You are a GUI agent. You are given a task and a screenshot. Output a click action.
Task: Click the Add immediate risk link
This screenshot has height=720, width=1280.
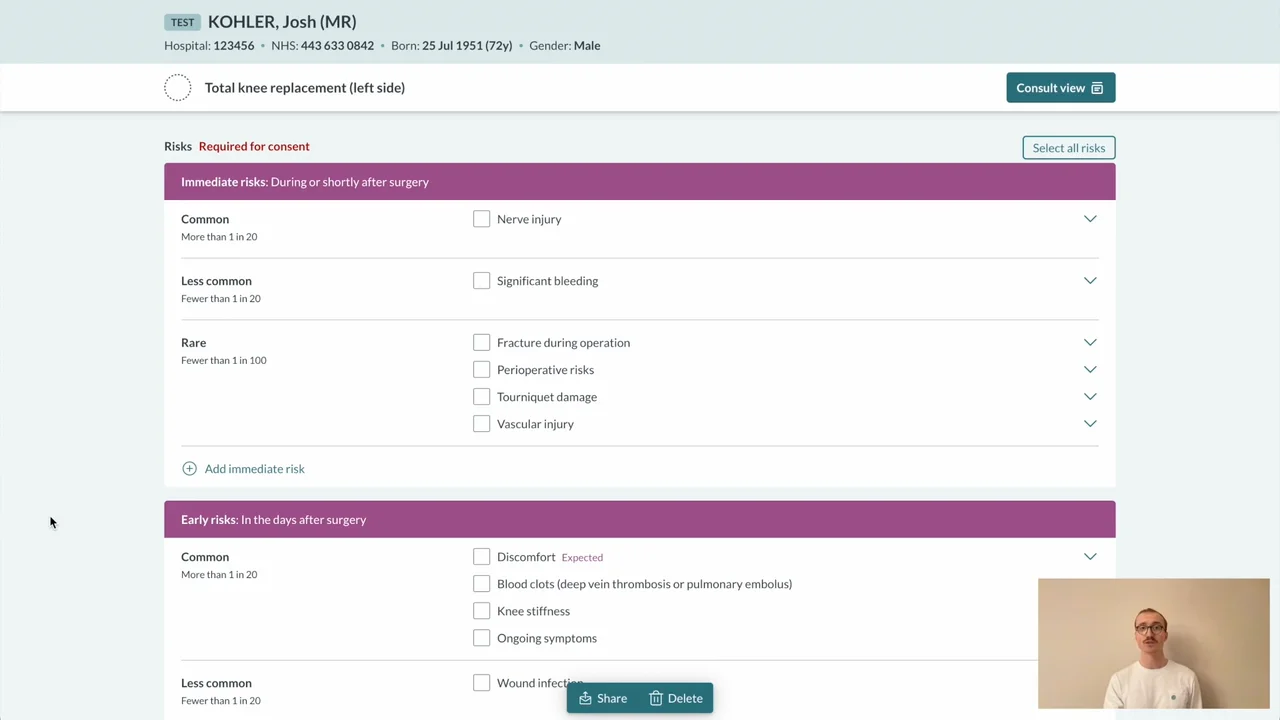(x=254, y=469)
